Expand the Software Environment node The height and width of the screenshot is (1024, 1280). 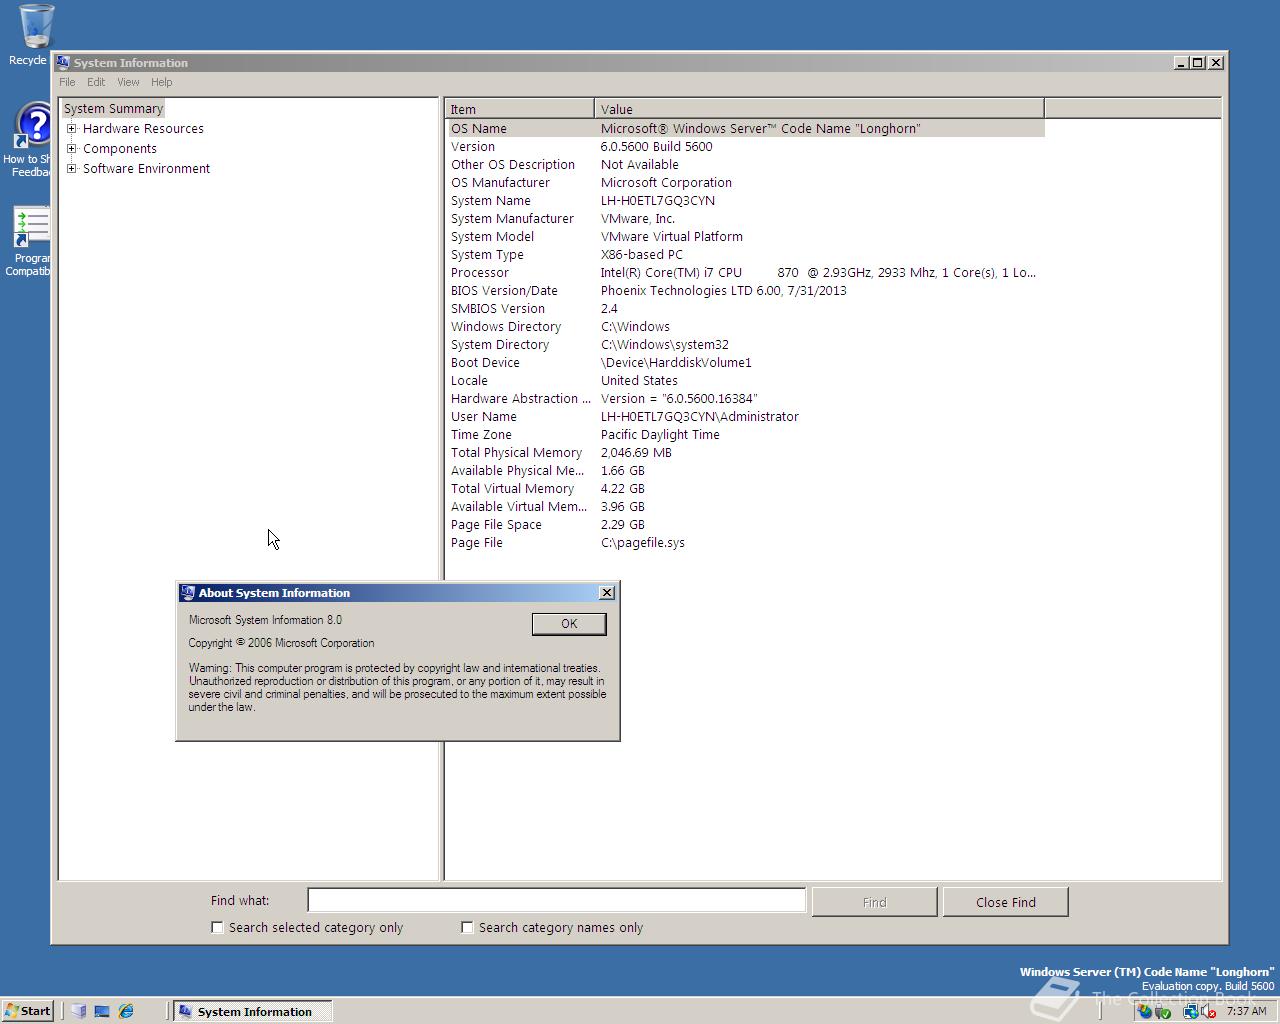point(72,168)
